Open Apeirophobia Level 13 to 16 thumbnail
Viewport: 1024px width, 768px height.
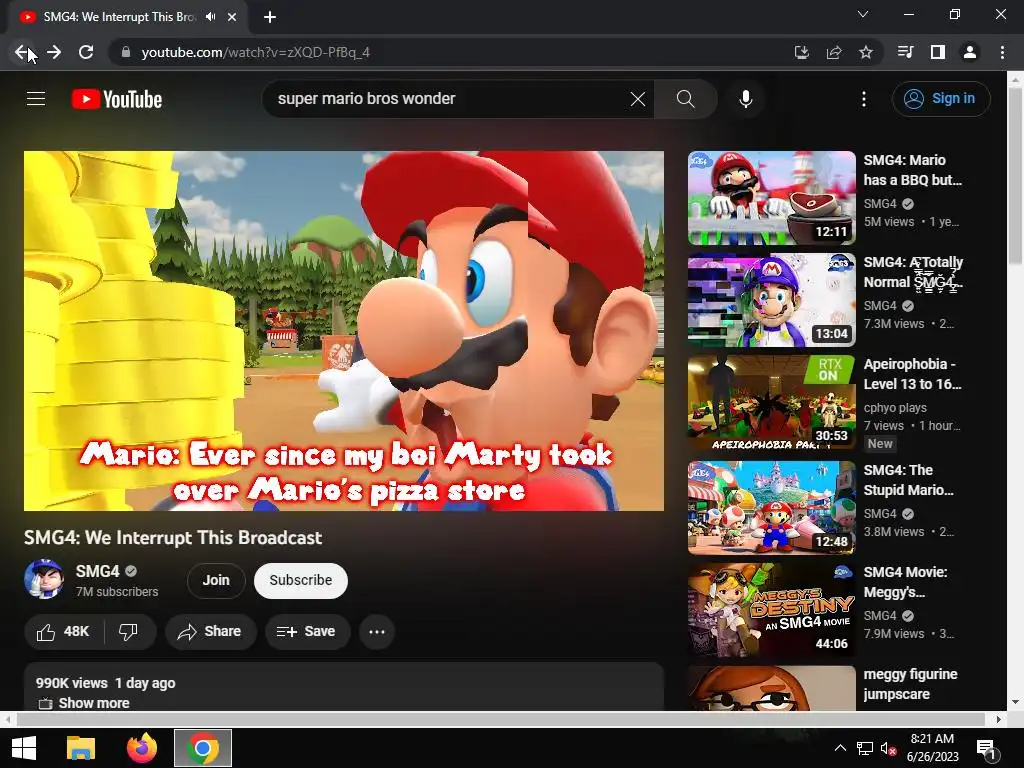coord(771,402)
